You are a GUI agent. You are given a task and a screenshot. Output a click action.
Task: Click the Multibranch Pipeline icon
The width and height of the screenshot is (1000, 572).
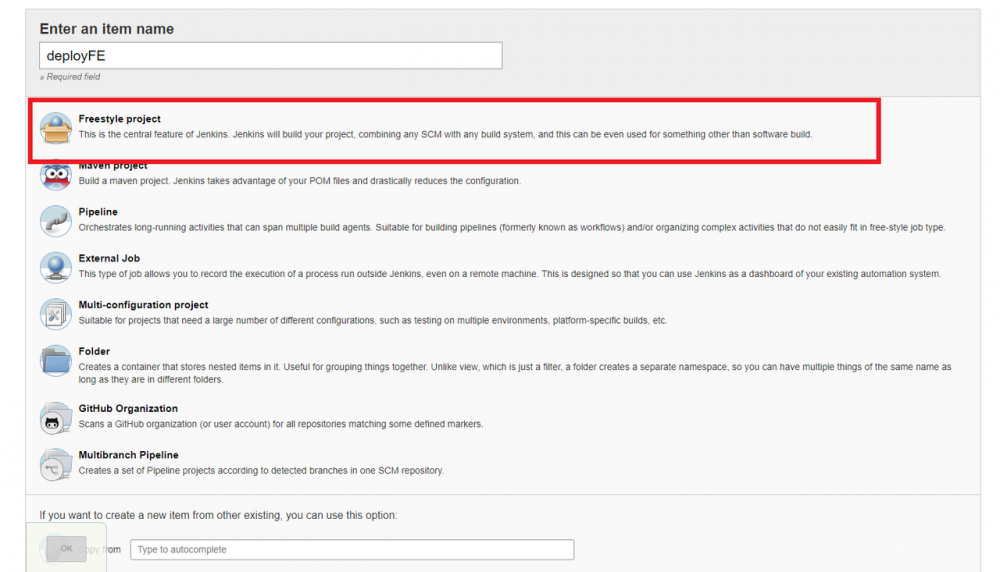point(55,465)
